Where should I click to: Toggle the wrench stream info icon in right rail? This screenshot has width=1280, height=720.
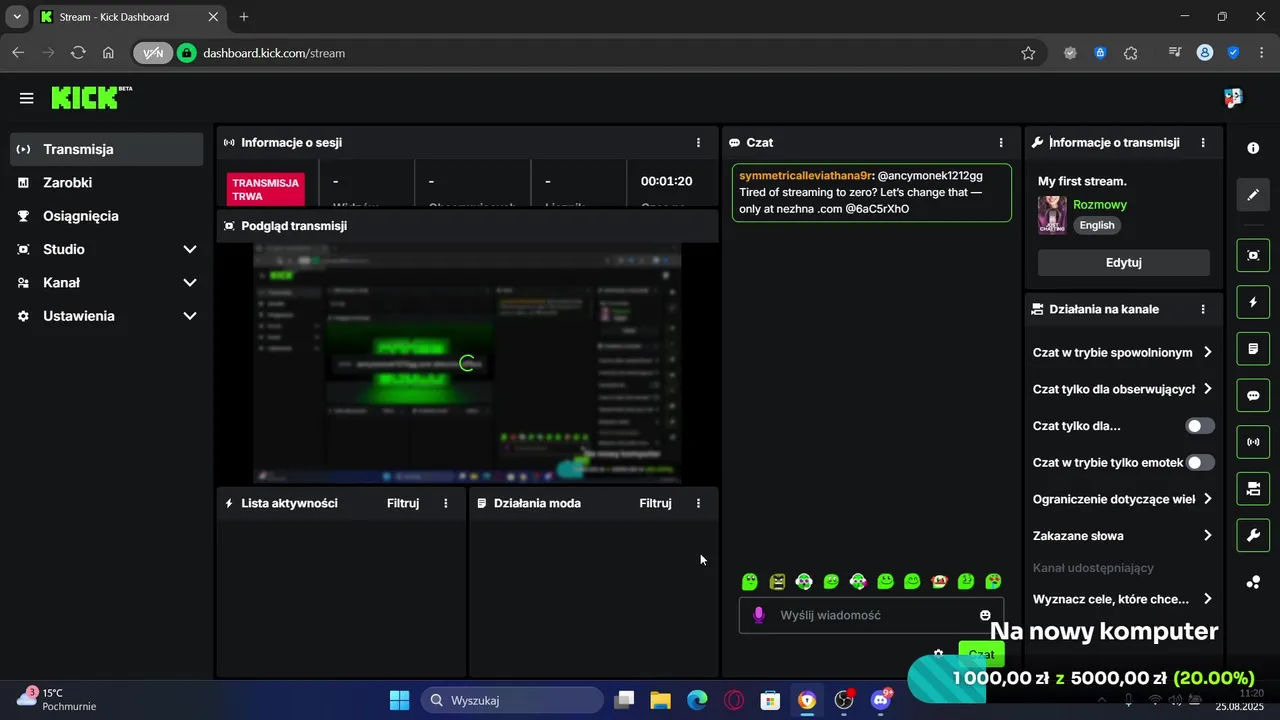point(1253,535)
